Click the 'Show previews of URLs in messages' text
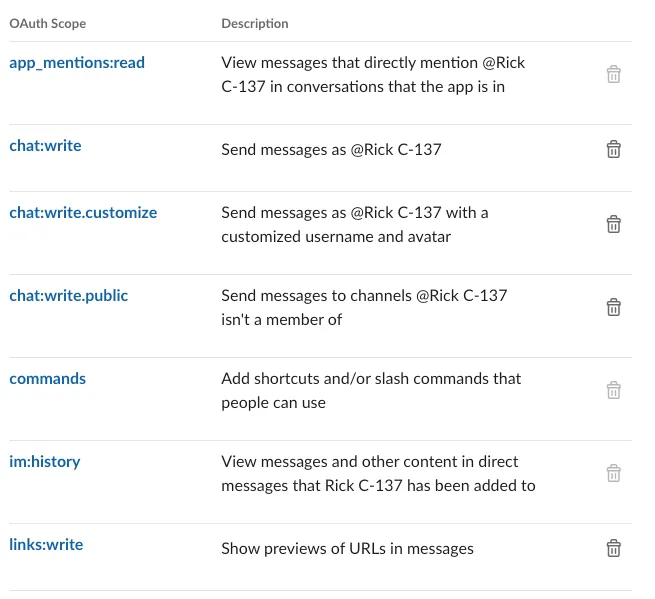 pos(347,548)
